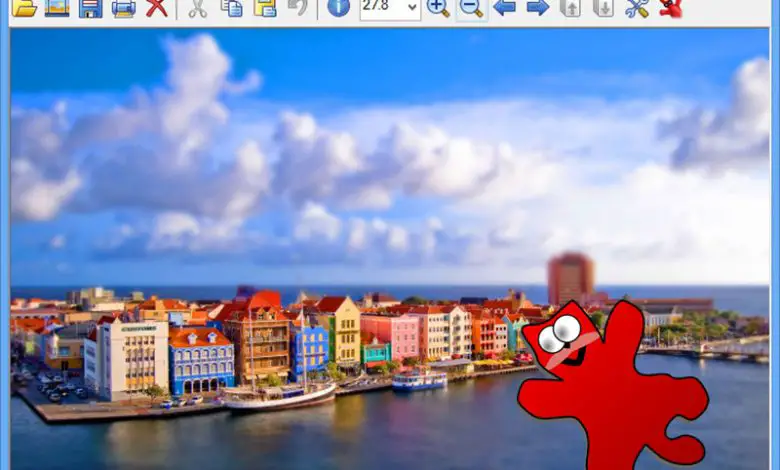Viewport: 780px width, 470px height.
Task: Delete the file with the red X icon
Action: point(157,7)
